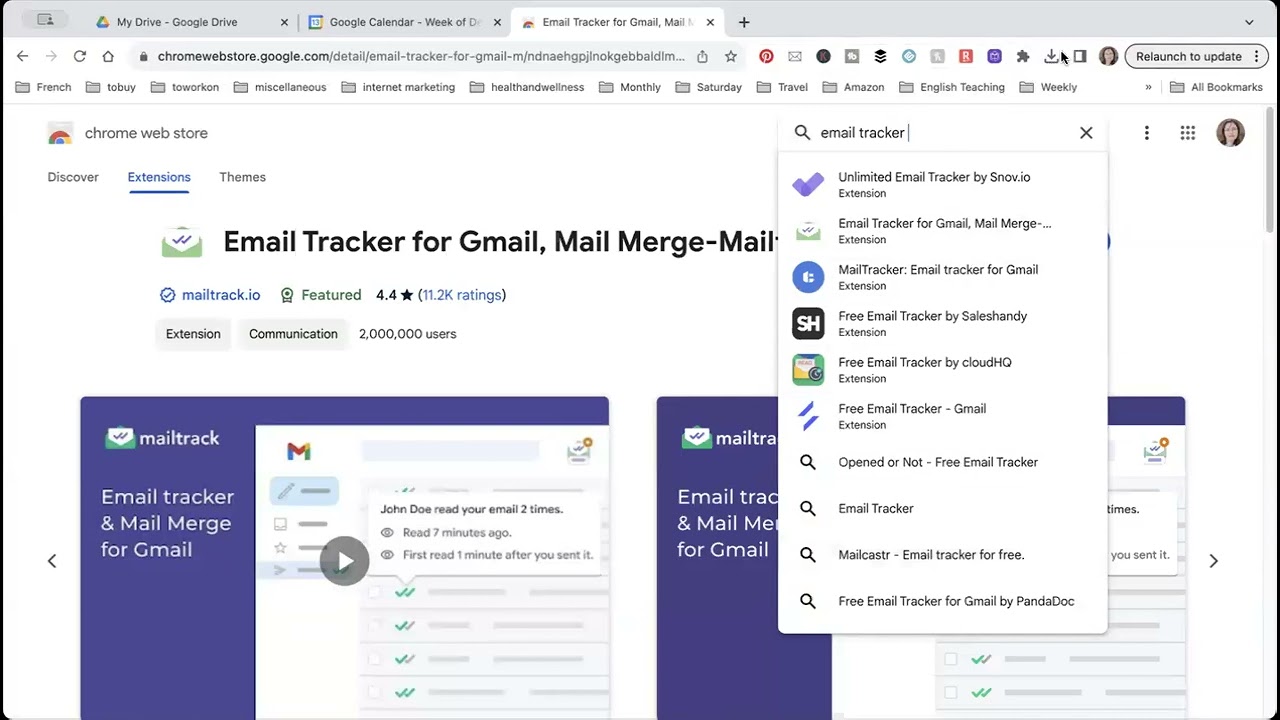Open the French bookmarks folder
This screenshot has width=1280, height=720.
coord(44,87)
